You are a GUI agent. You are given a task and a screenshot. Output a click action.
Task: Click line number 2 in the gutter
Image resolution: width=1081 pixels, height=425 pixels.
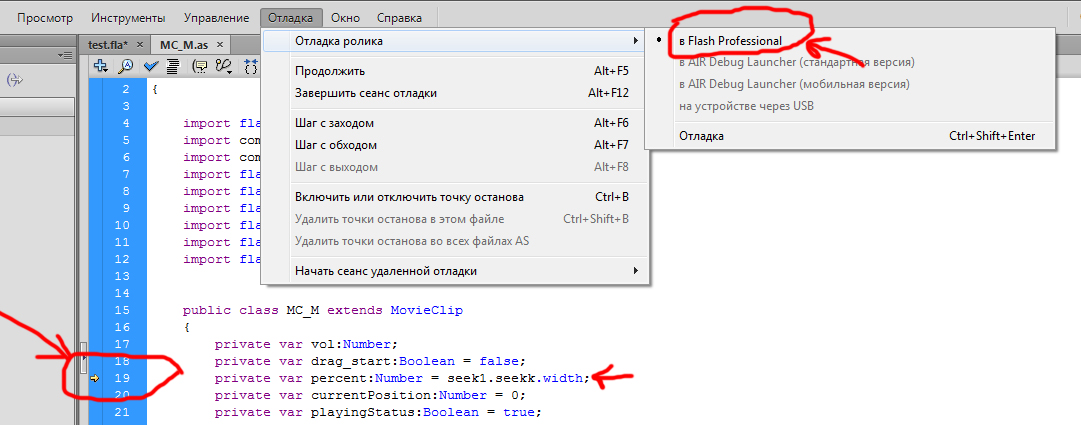pos(125,90)
